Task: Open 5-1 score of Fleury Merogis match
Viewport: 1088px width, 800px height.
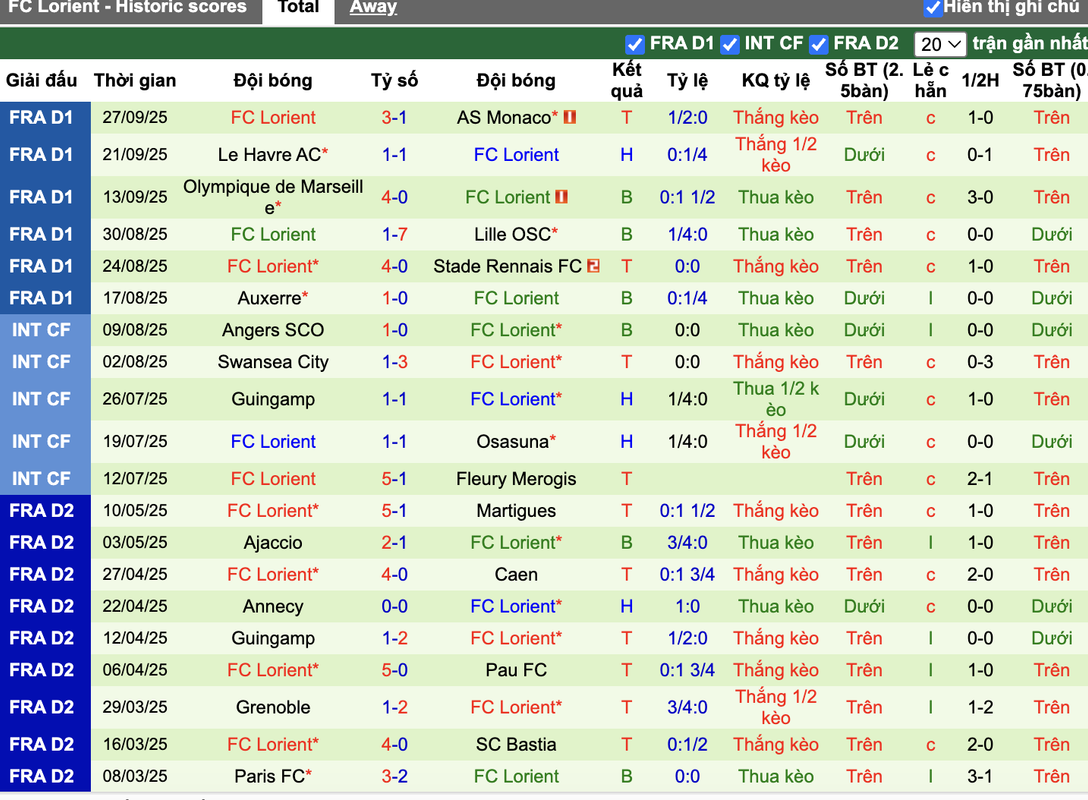Action: (394, 479)
